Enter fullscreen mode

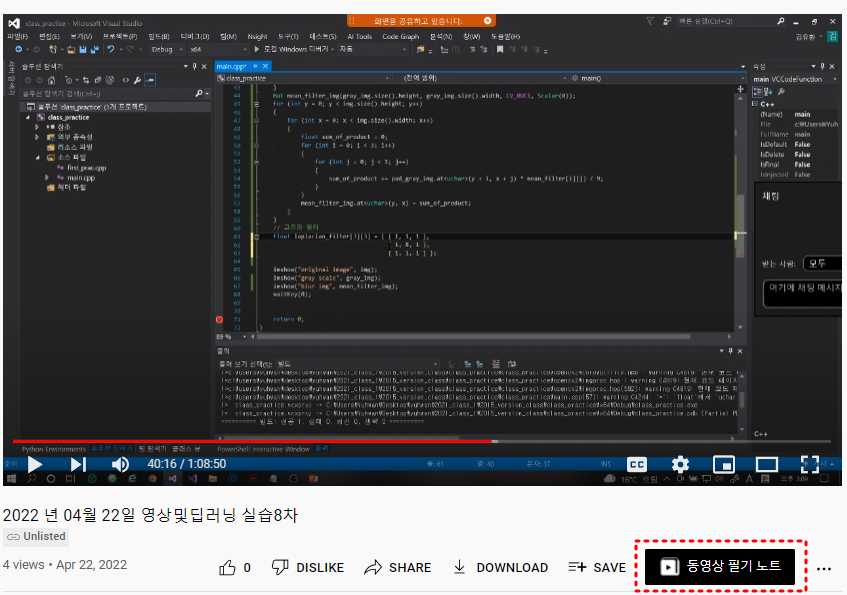click(x=810, y=464)
